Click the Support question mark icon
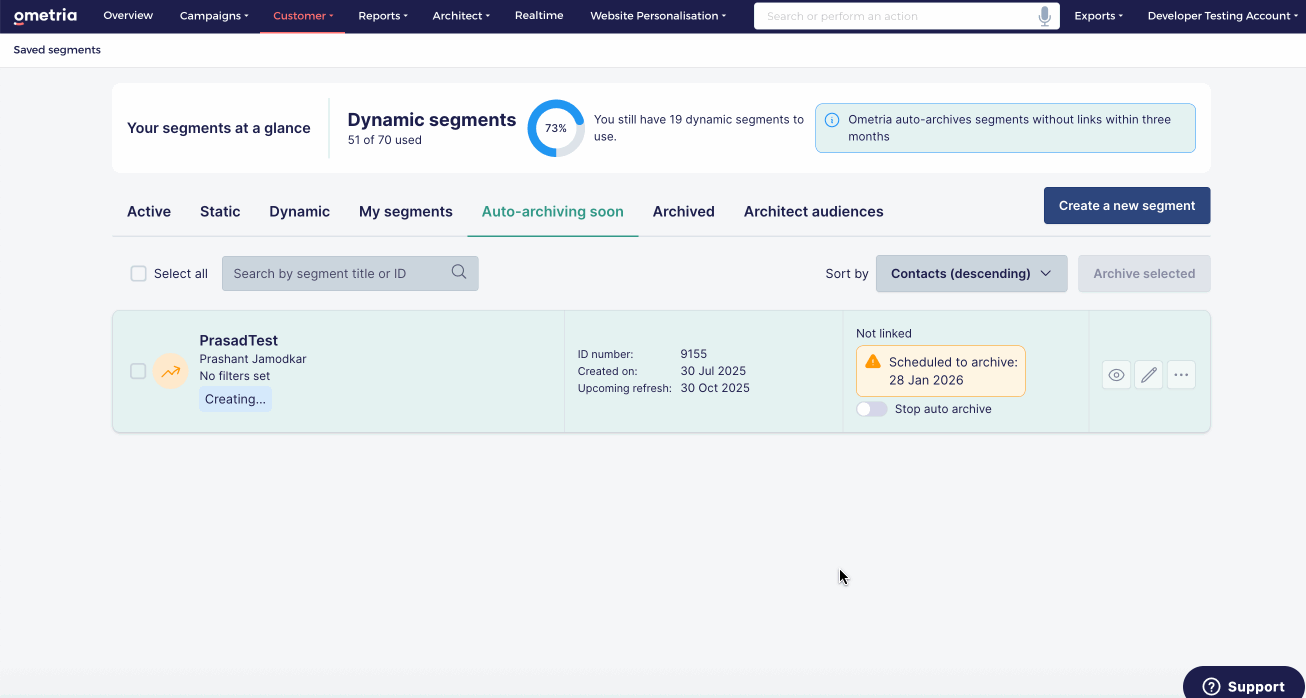Viewport: 1306px width, 698px height. click(x=1211, y=686)
